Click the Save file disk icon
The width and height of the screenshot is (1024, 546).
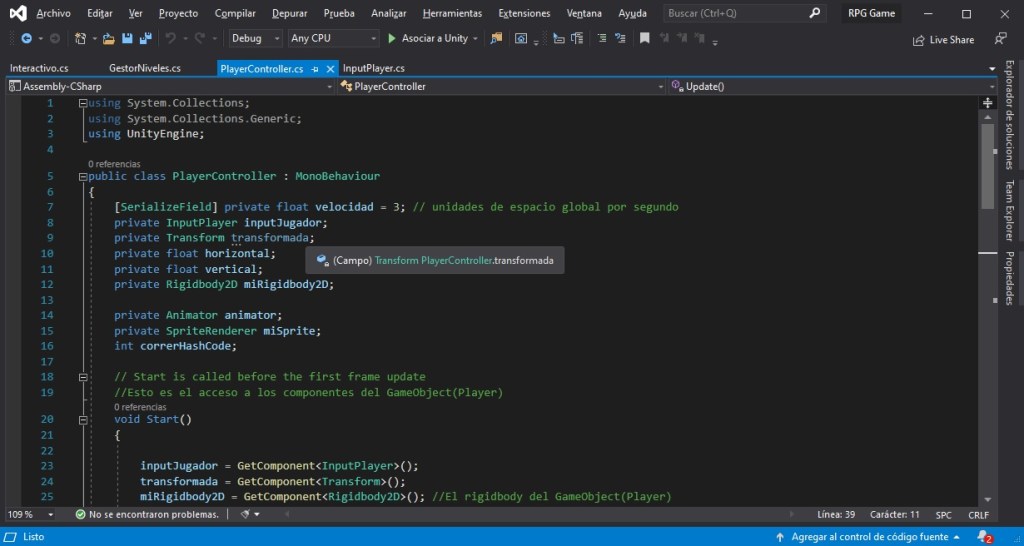127,39
